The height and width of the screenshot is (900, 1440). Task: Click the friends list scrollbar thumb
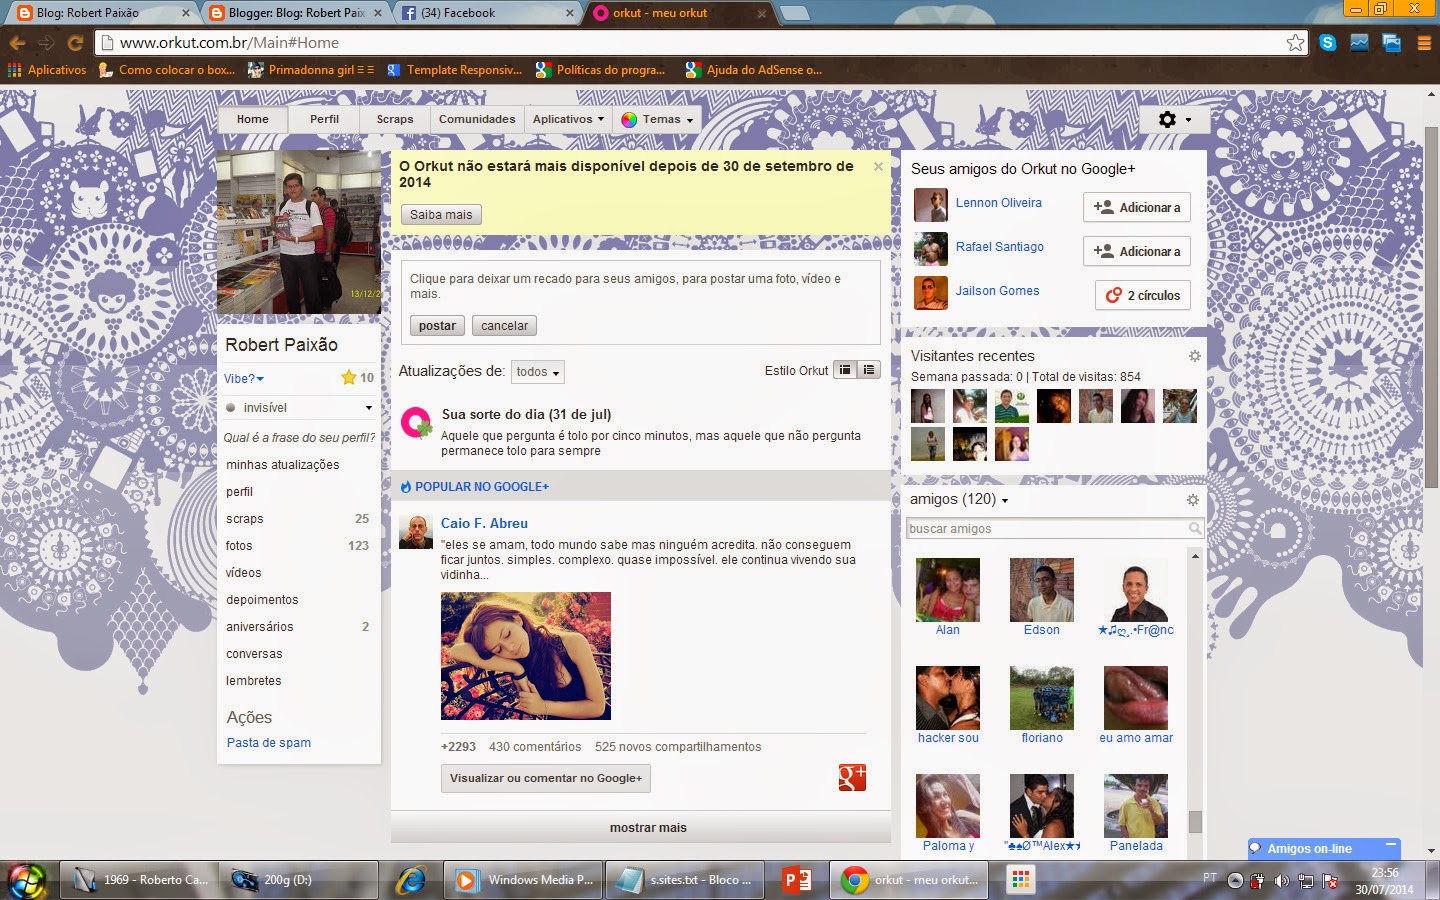click(1194, 821)
